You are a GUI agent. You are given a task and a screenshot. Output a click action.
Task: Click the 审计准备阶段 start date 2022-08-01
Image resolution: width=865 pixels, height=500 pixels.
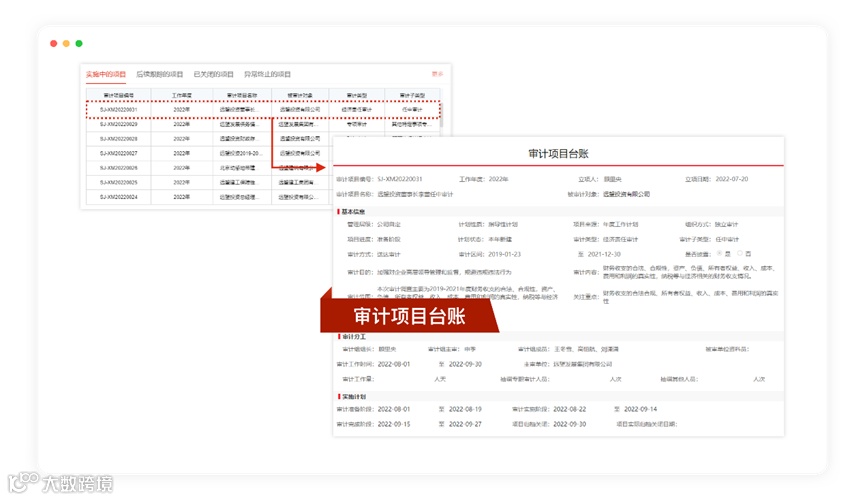pos(394,409)
